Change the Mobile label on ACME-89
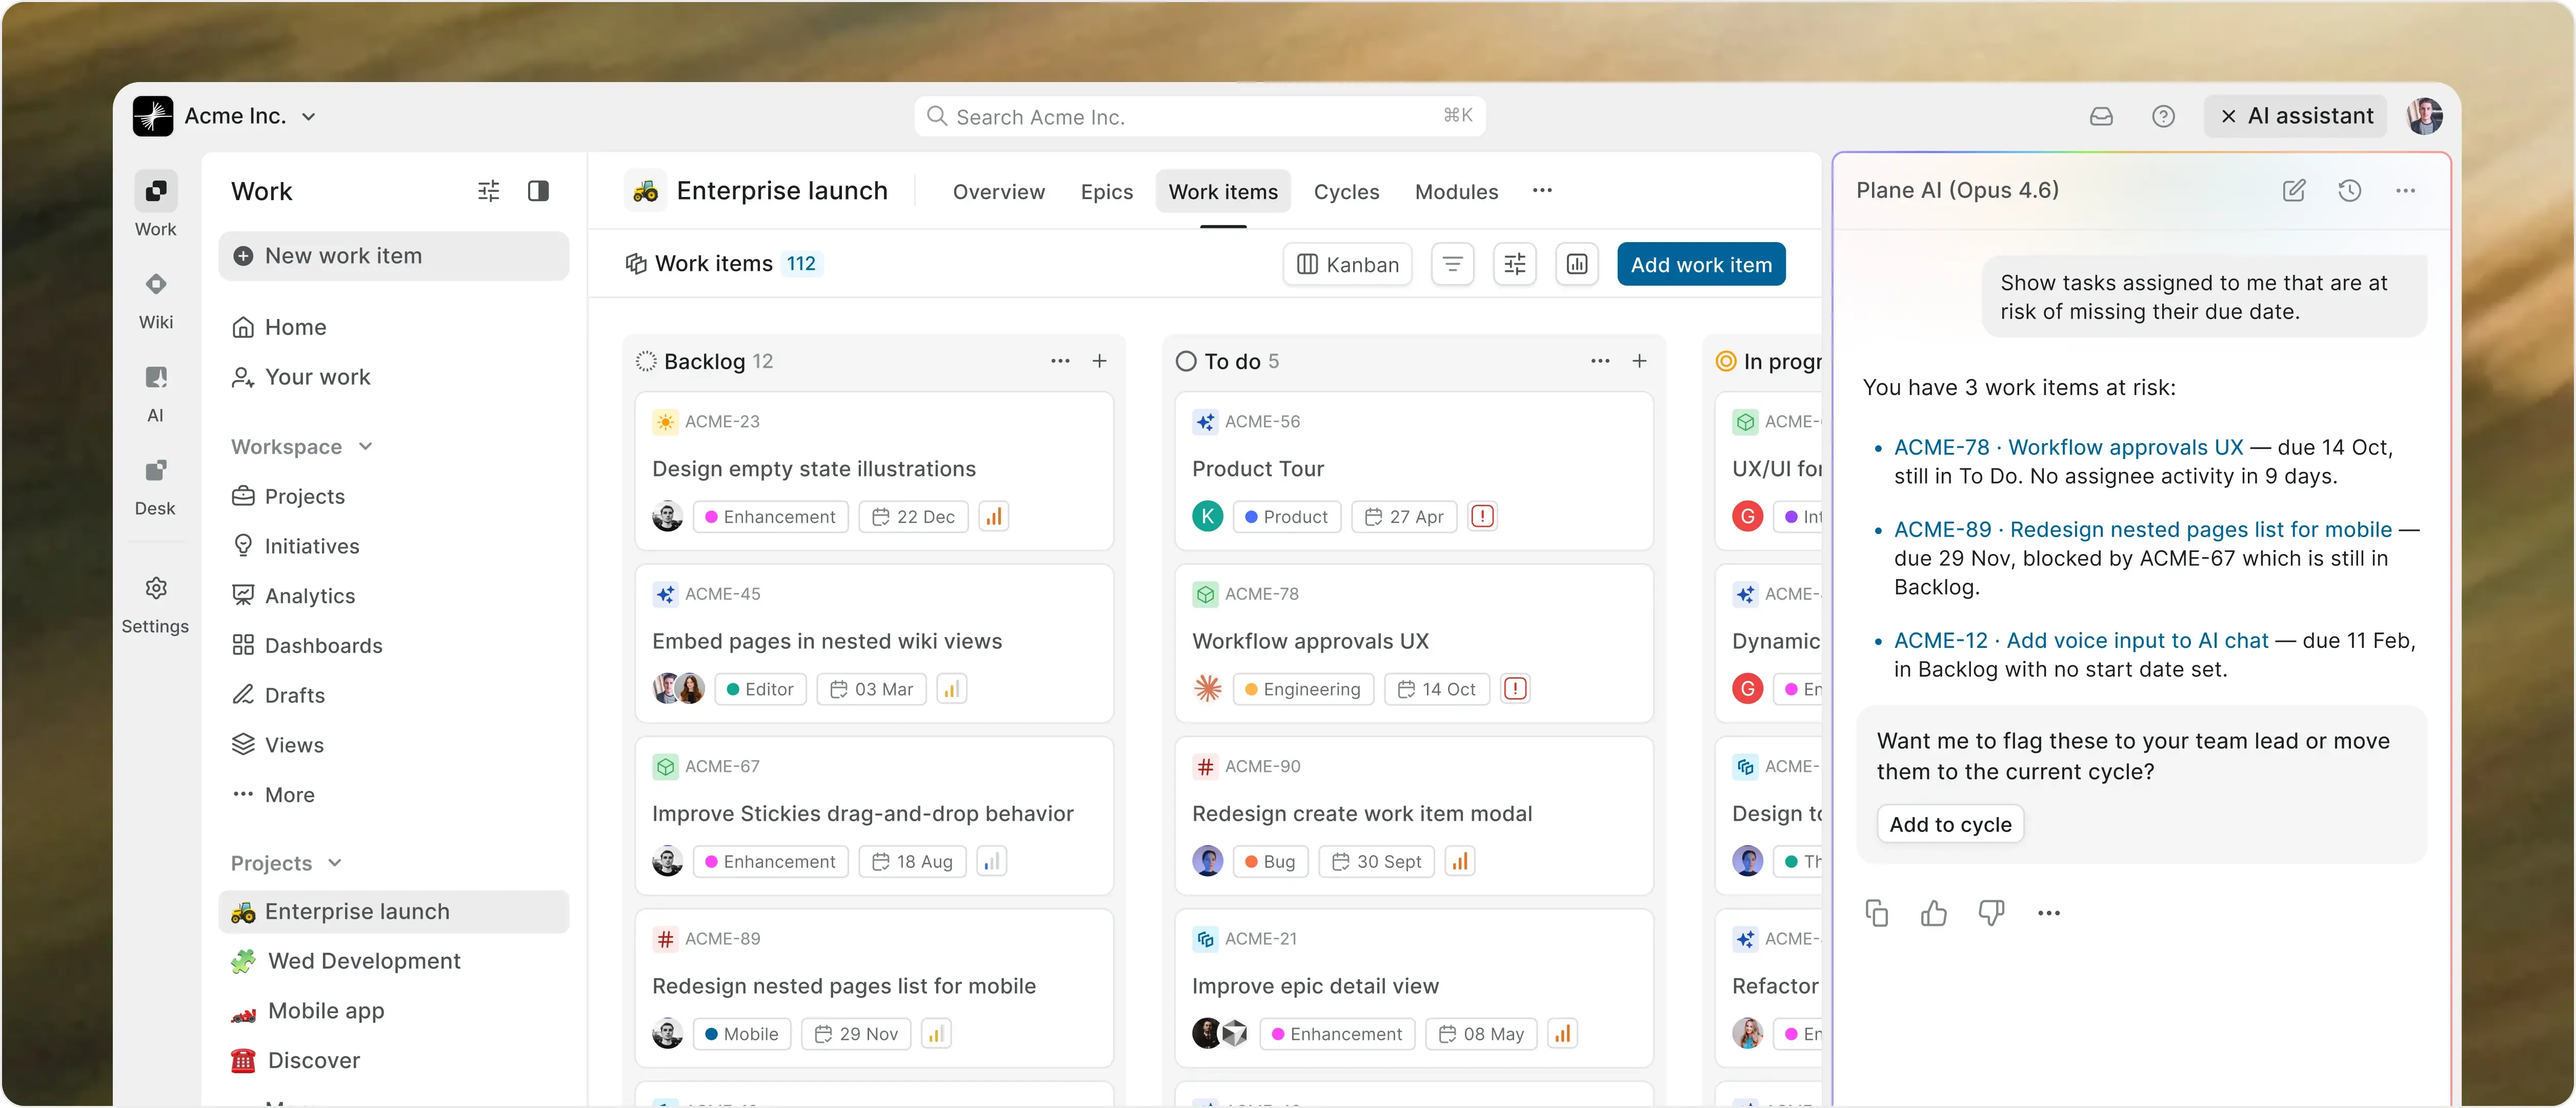Screen dimensions: 2576x1108 [741, 1034]
